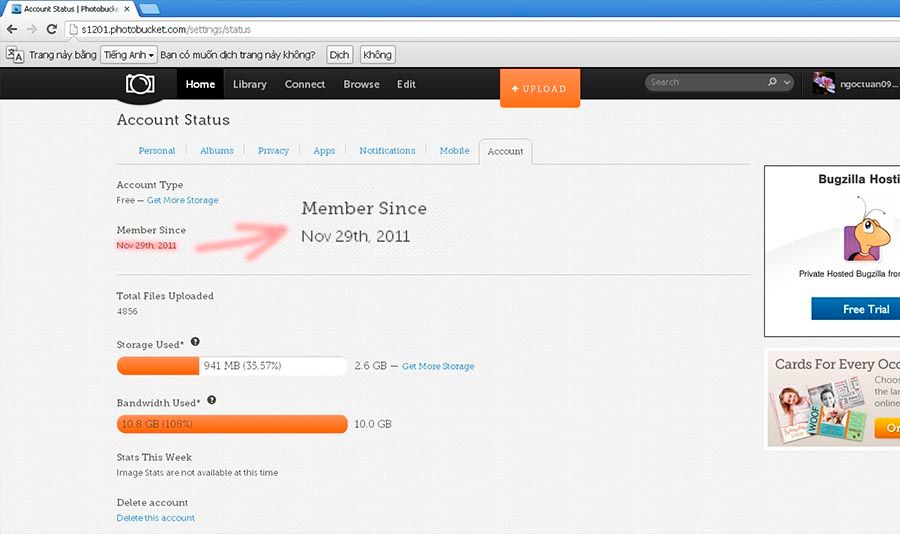Click the Nov 29th, 2011 member date
900x534 pixels.
point(146,245)
